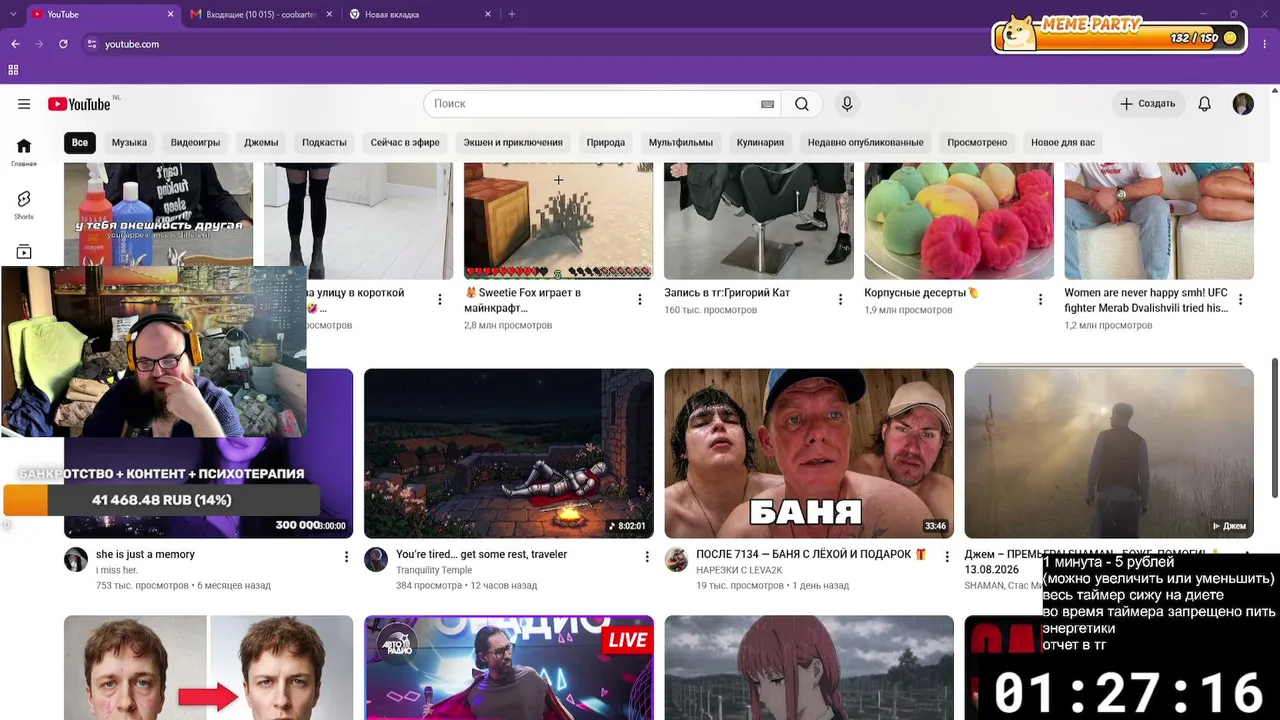
Task: Play the БАНЯ video thumbnail
Action: 809,453
